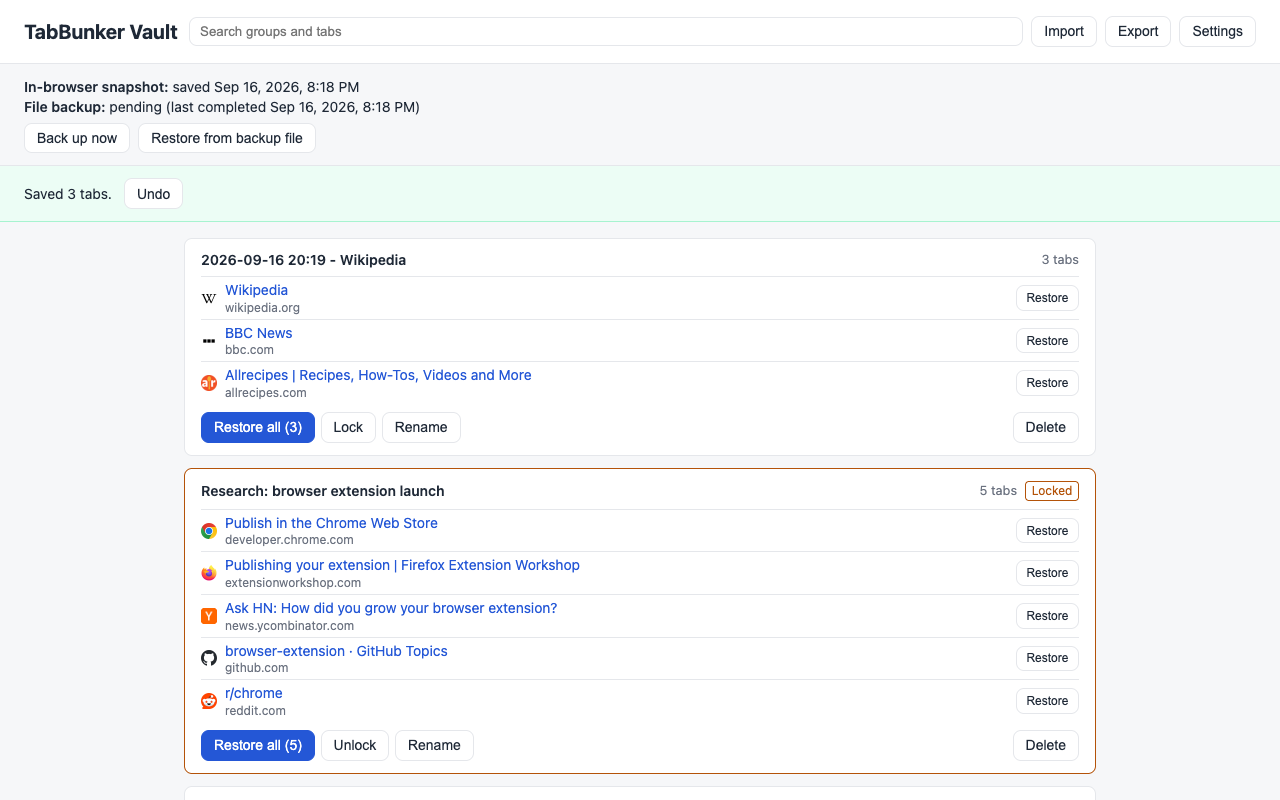The width and height of the screenshot is (1280, 800).
Task: Click the Saved 3 tabs message
Action: (68, 194)
